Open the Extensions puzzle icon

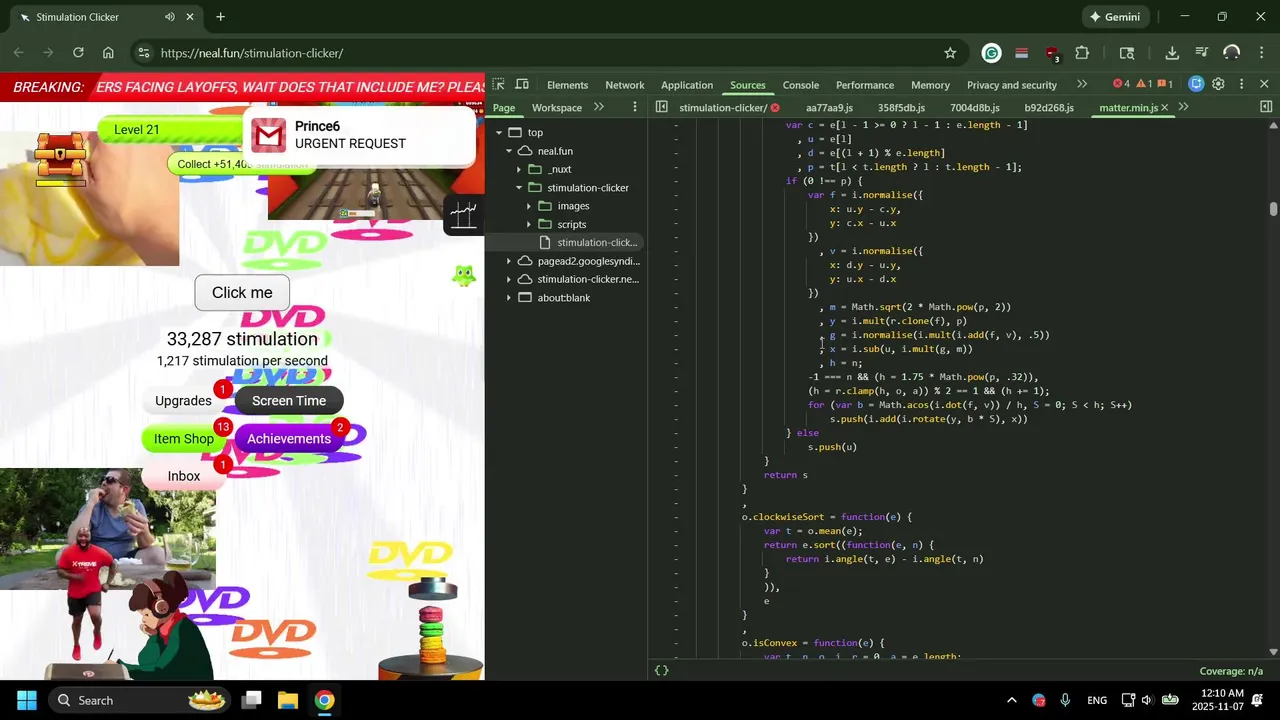pos(1082,53)
